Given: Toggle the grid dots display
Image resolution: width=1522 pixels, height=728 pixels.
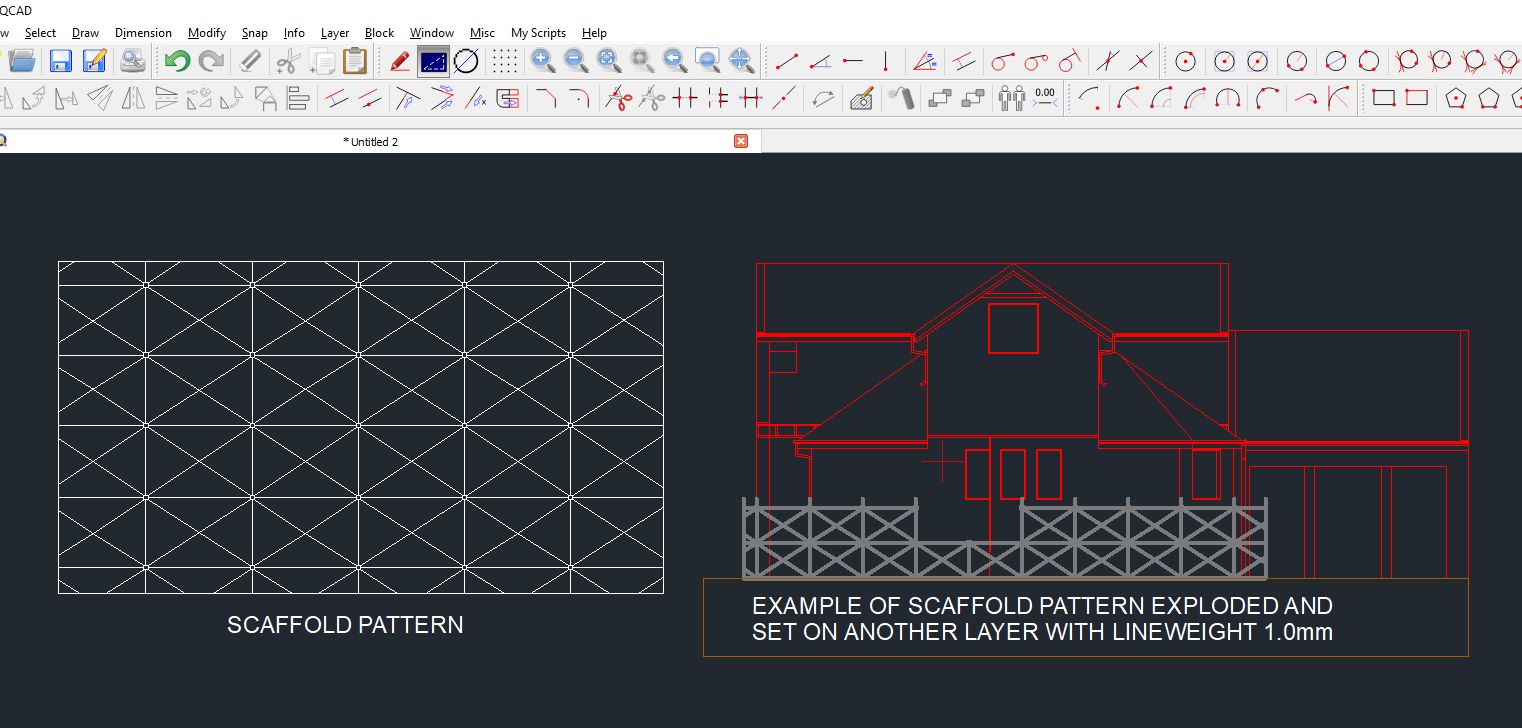Looking at the screenshot, I should 506,62.
